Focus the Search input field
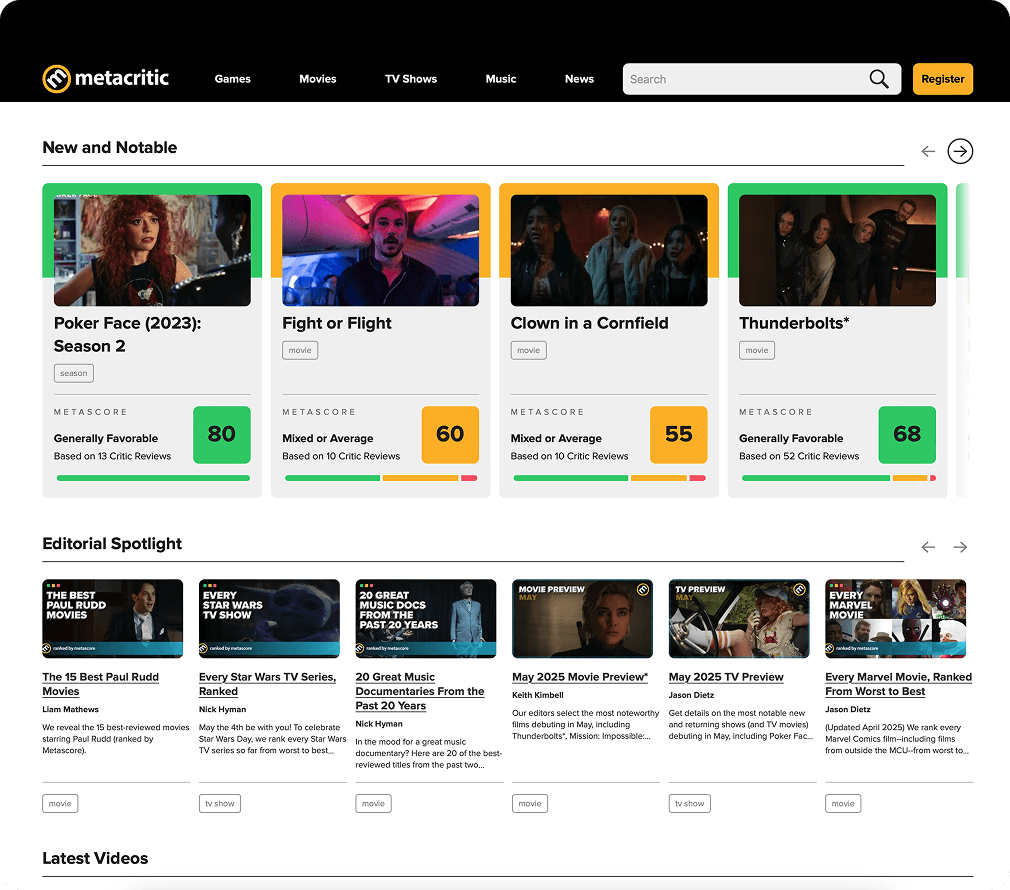 point(761,79)
